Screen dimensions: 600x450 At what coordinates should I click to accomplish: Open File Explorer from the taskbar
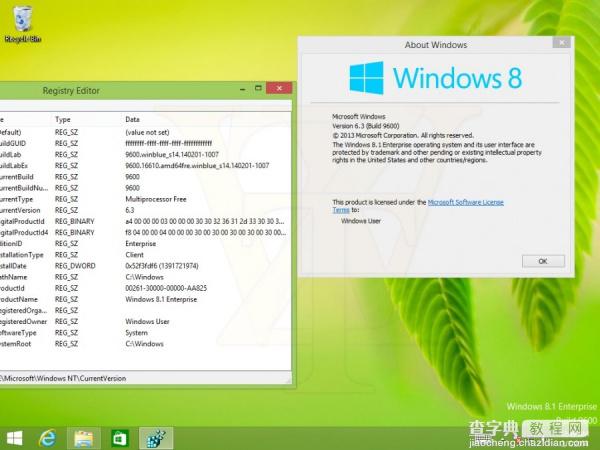83,438
